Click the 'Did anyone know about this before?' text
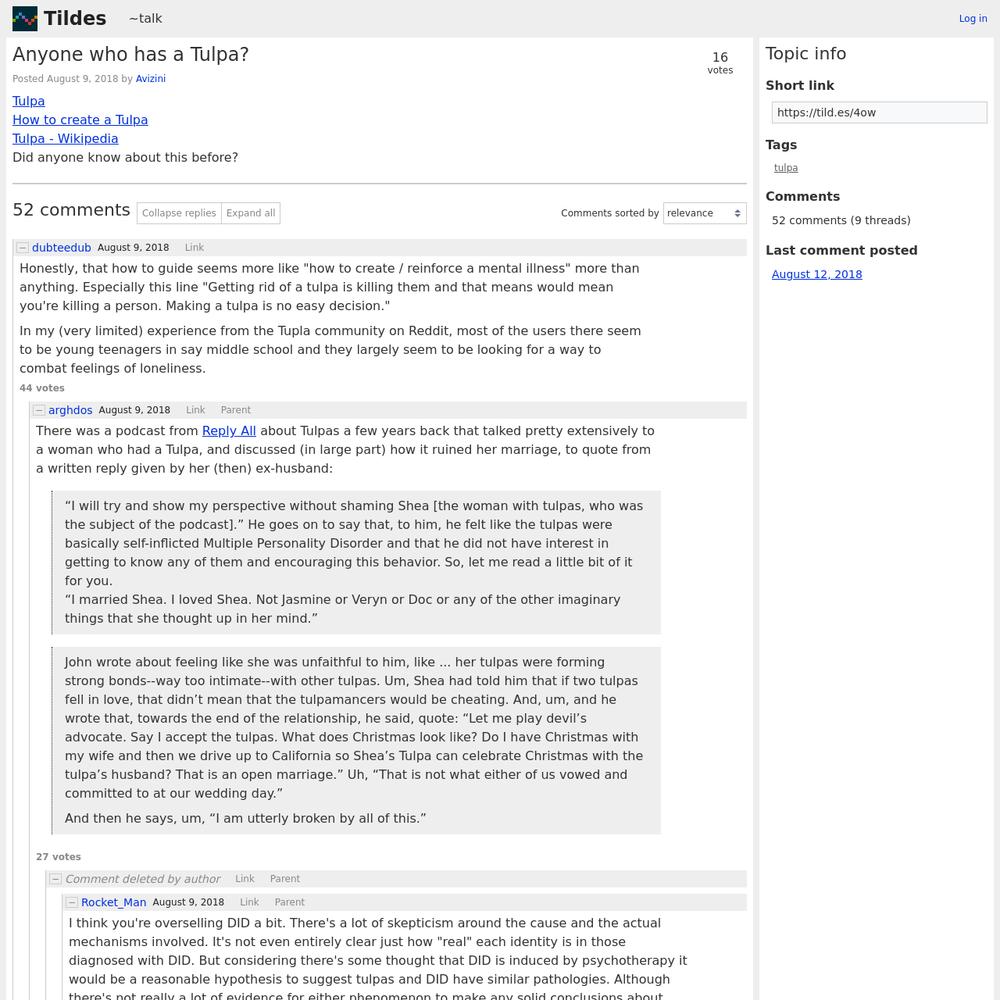Screen dimensions: 1000x1000 126,158
